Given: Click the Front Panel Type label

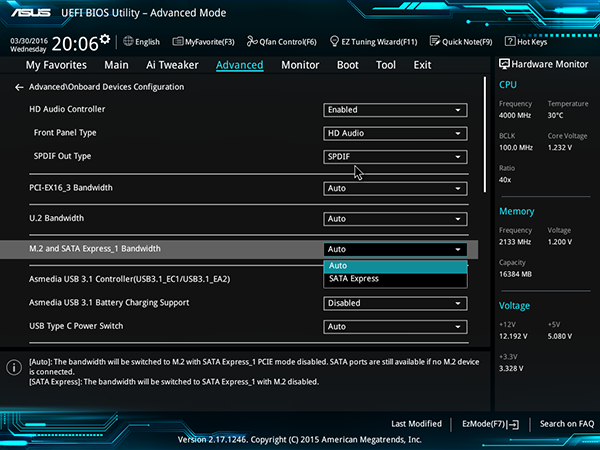Looking at the screenshot, I should [65, 133].
